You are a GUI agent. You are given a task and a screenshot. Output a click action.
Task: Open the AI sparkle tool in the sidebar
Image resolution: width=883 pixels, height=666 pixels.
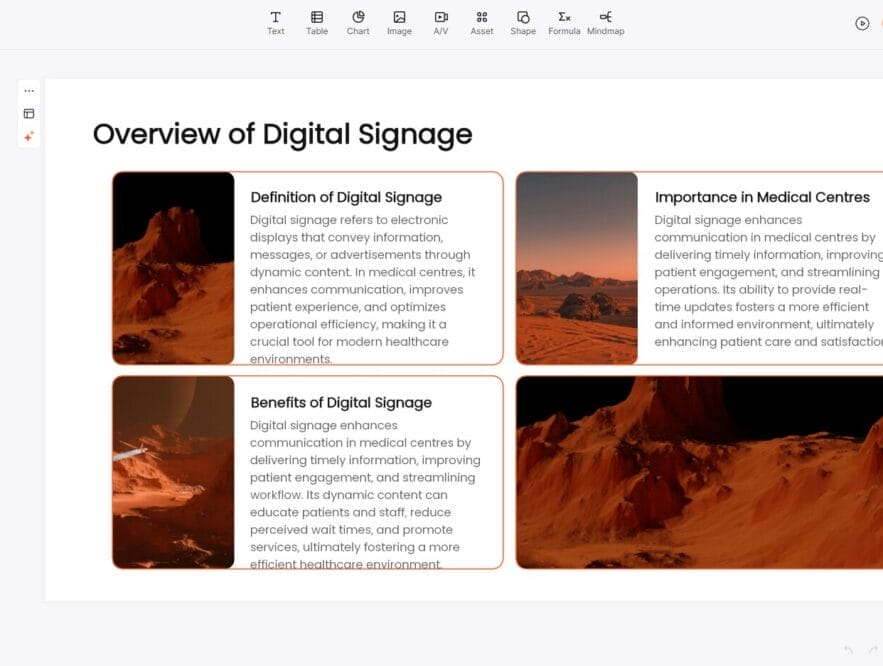(x=28, y=136)
